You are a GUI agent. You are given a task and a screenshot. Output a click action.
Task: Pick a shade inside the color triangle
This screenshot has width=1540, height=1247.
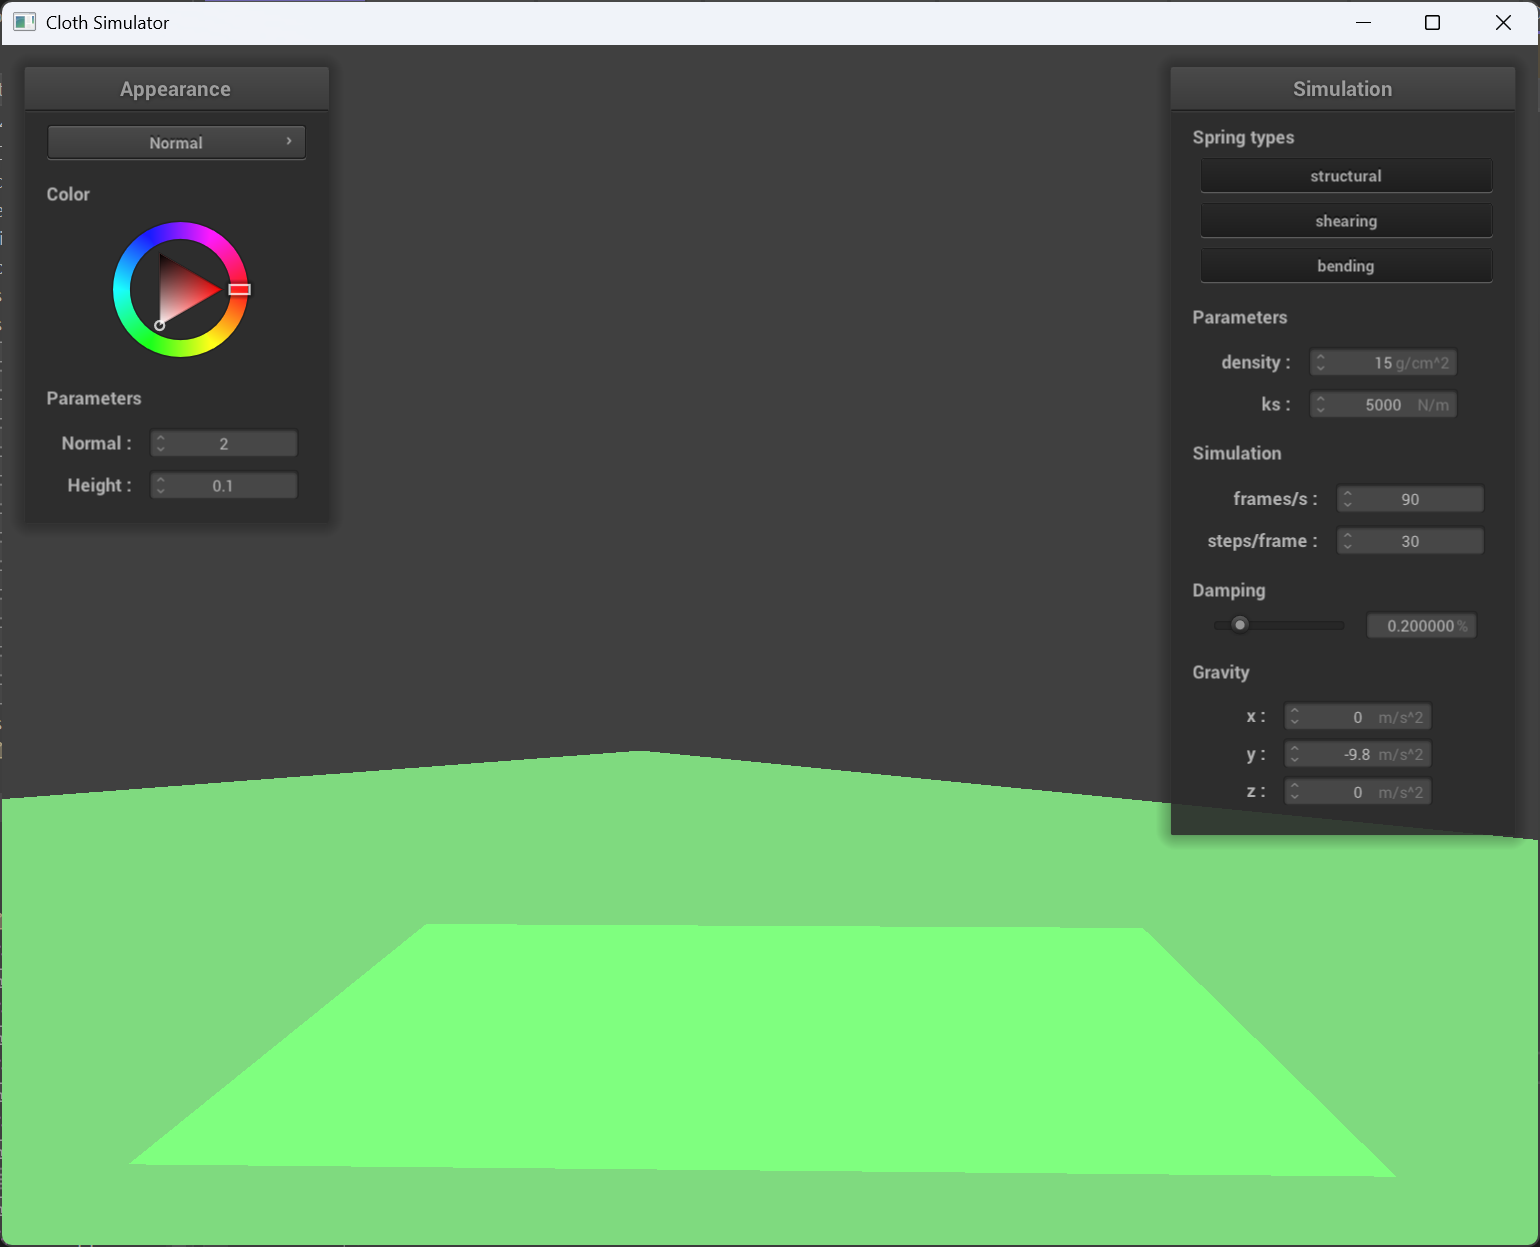[182, 290]
